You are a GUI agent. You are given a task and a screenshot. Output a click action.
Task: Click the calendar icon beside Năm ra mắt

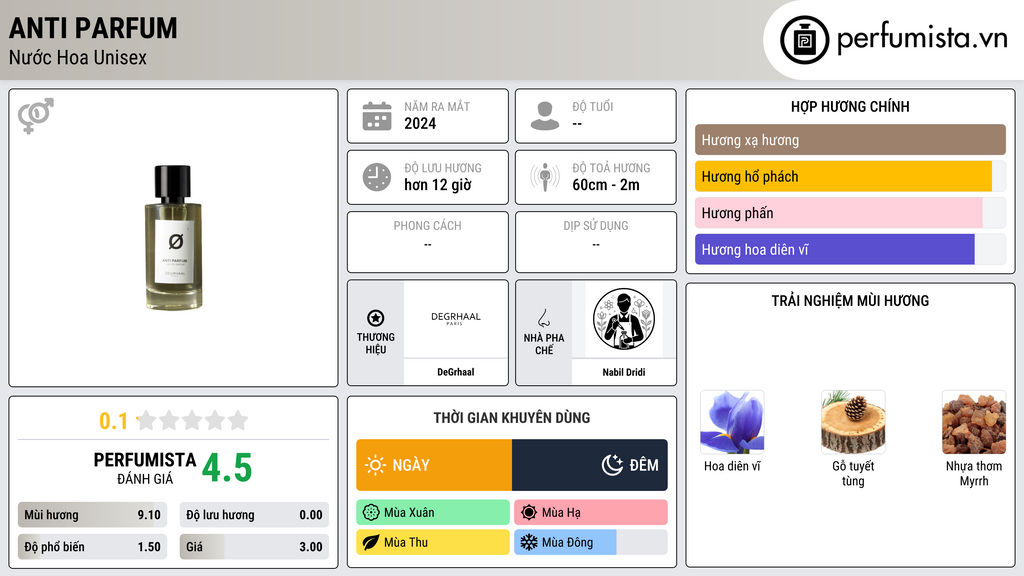tap(377, 116)
